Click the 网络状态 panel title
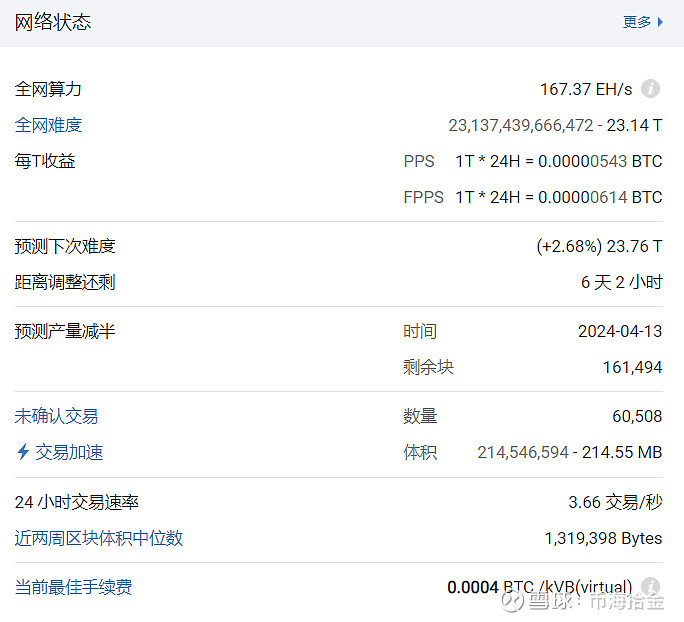The width and height of the screenshot is (684, 622). coord(53,22)
